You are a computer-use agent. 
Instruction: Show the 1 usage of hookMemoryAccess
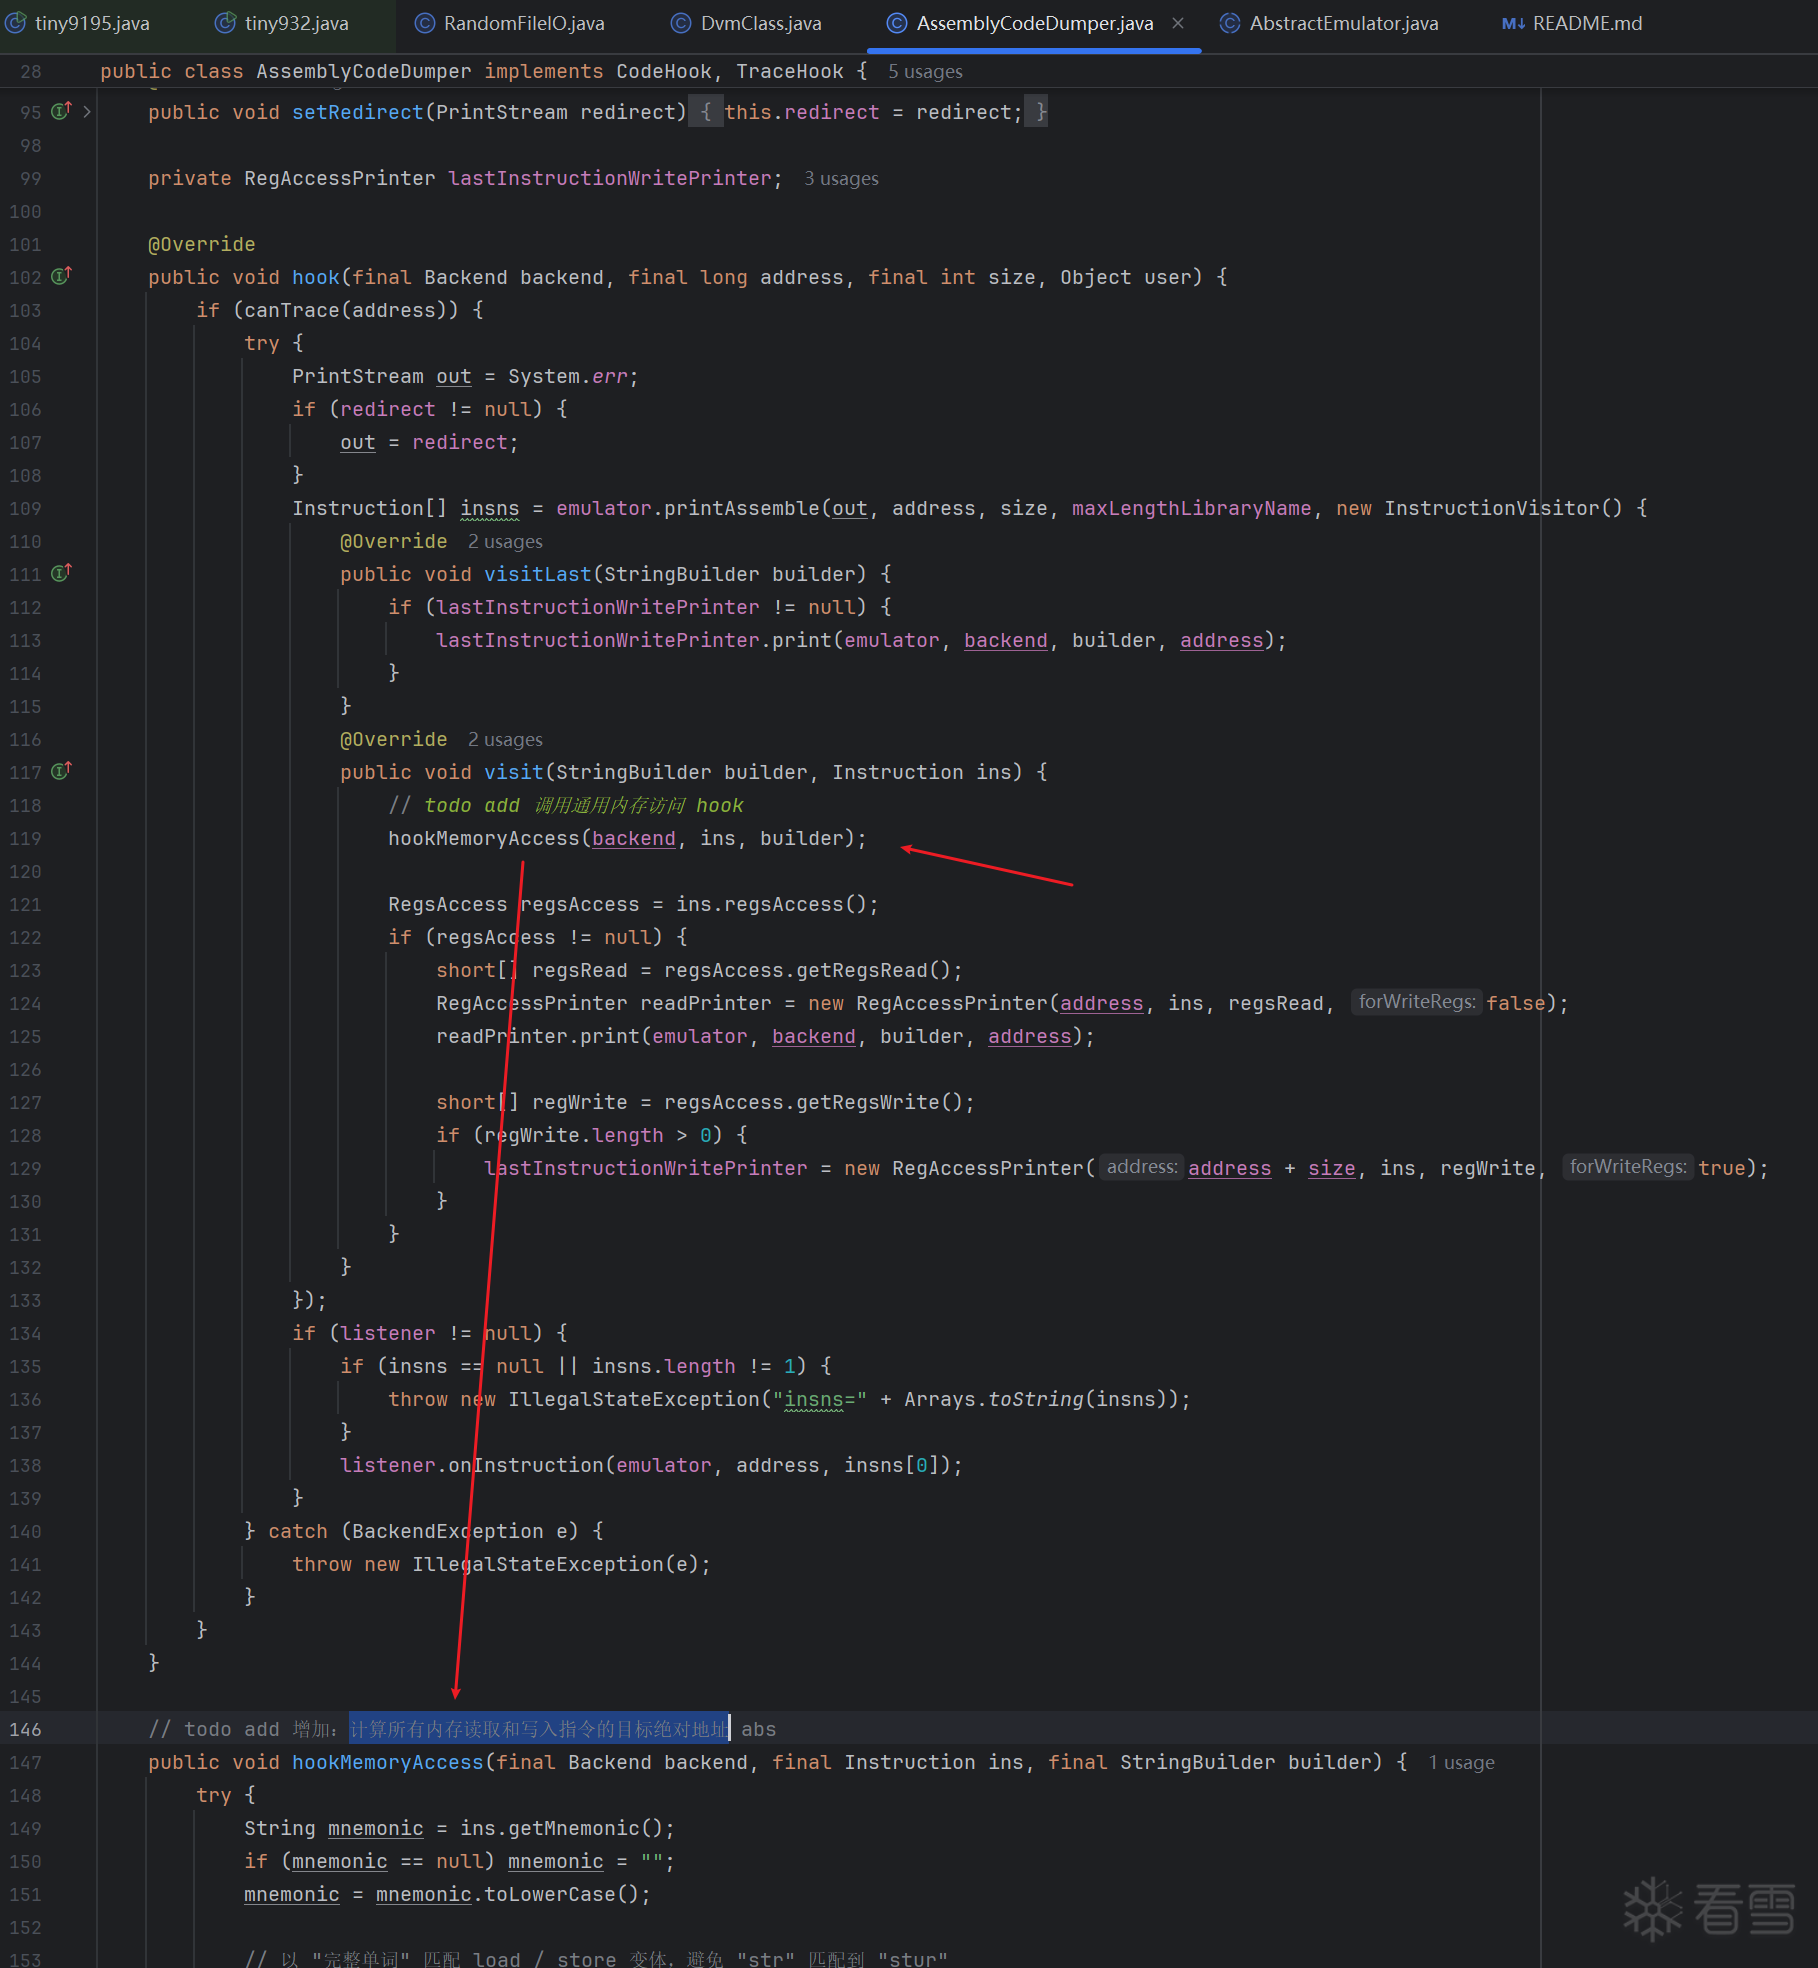[1461, 1763]
